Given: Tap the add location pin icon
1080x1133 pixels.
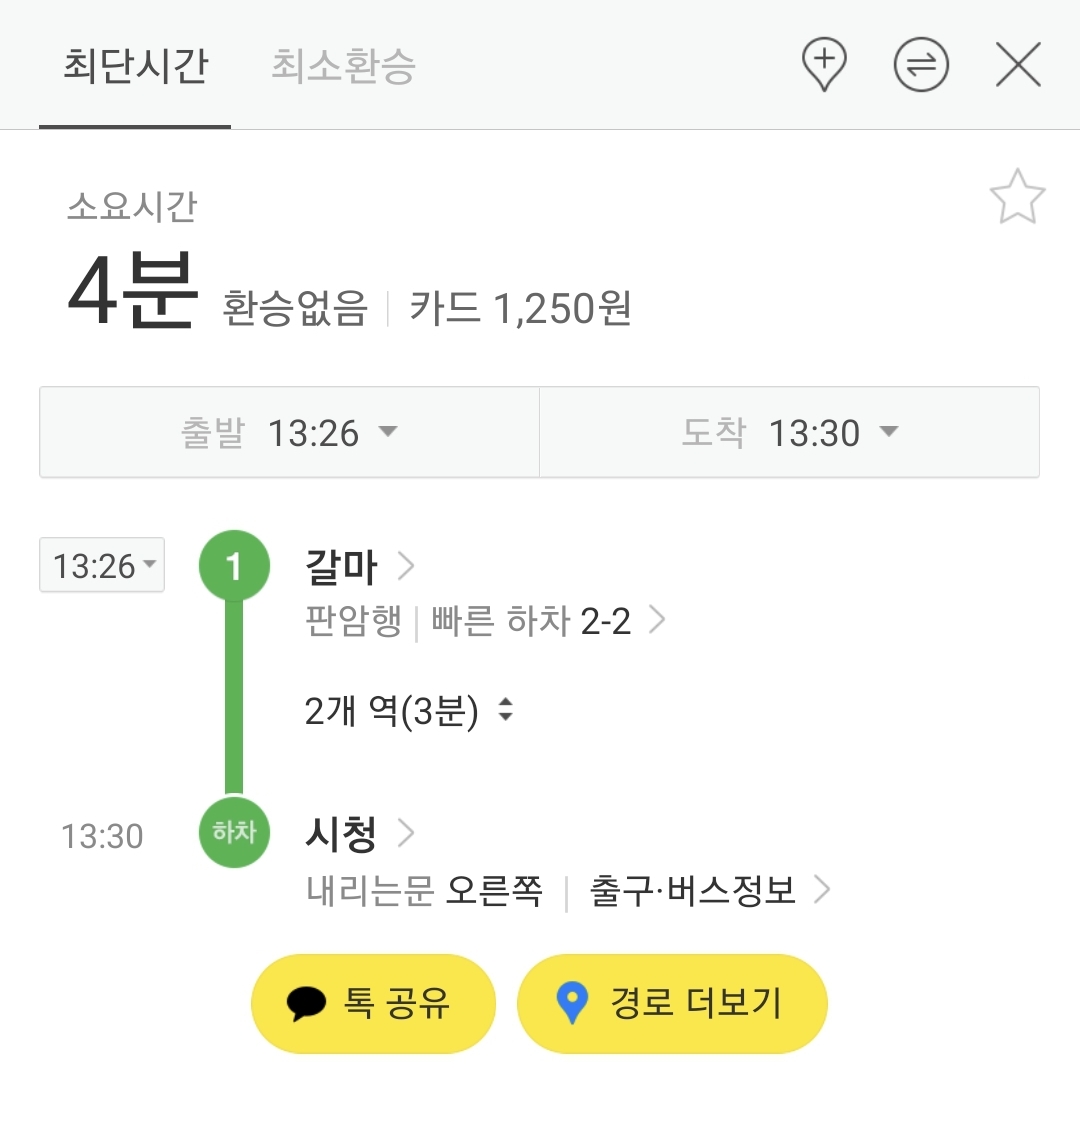Looking at the screenshot, I should point(824,65).
